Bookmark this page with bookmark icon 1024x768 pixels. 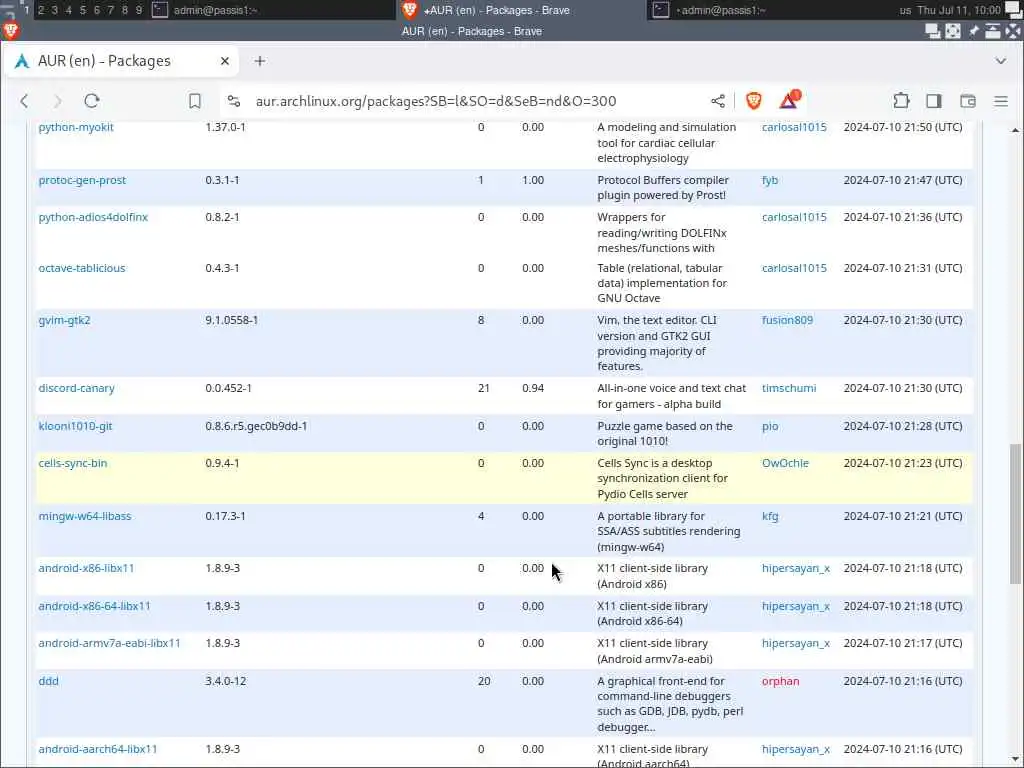click(195, 101)
